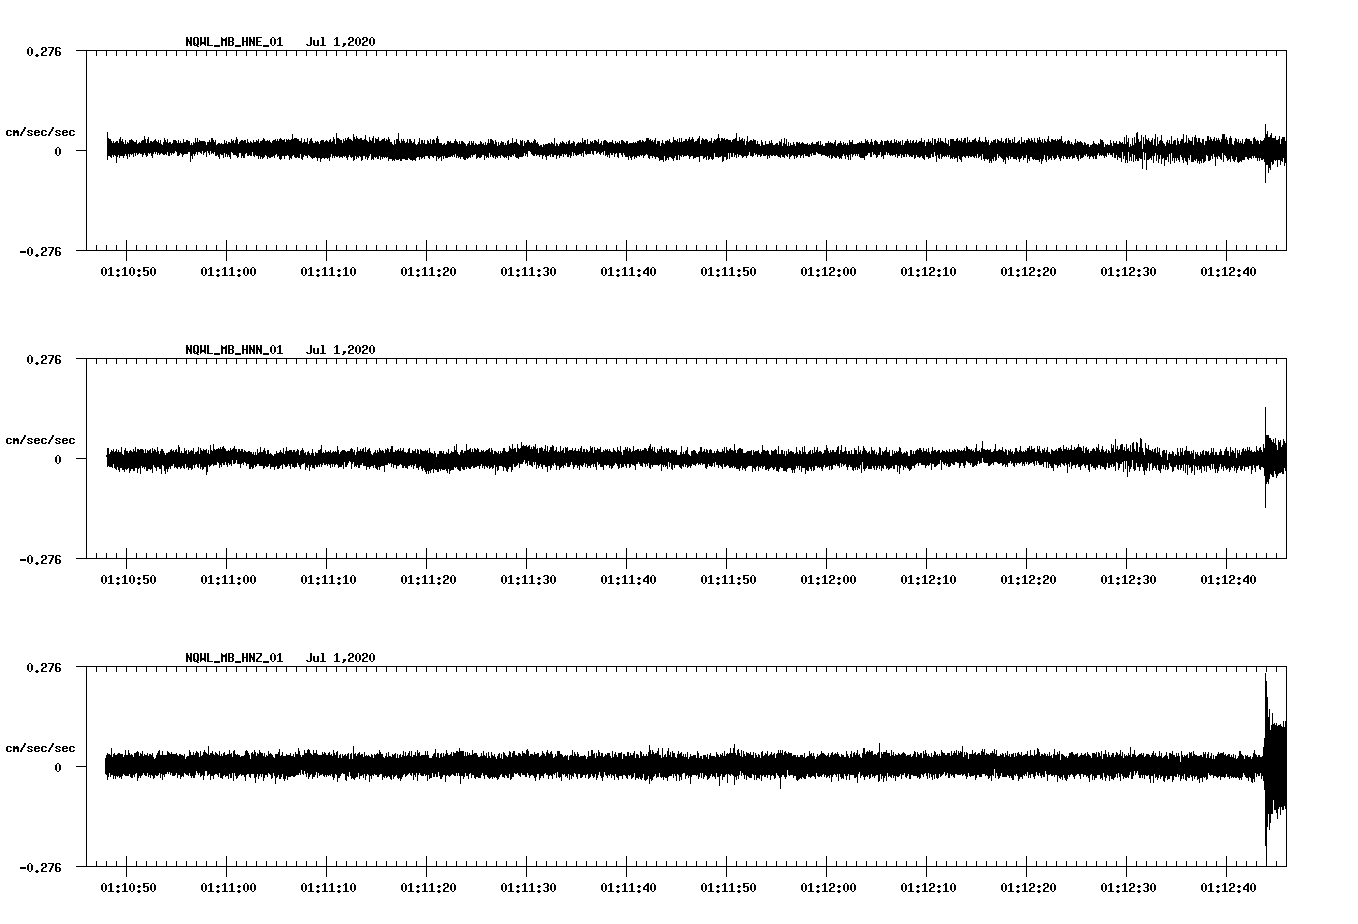1358x924 pixels.
Task: Click time label 01:12:00 under HNN plot
Action: click(828, 580)
